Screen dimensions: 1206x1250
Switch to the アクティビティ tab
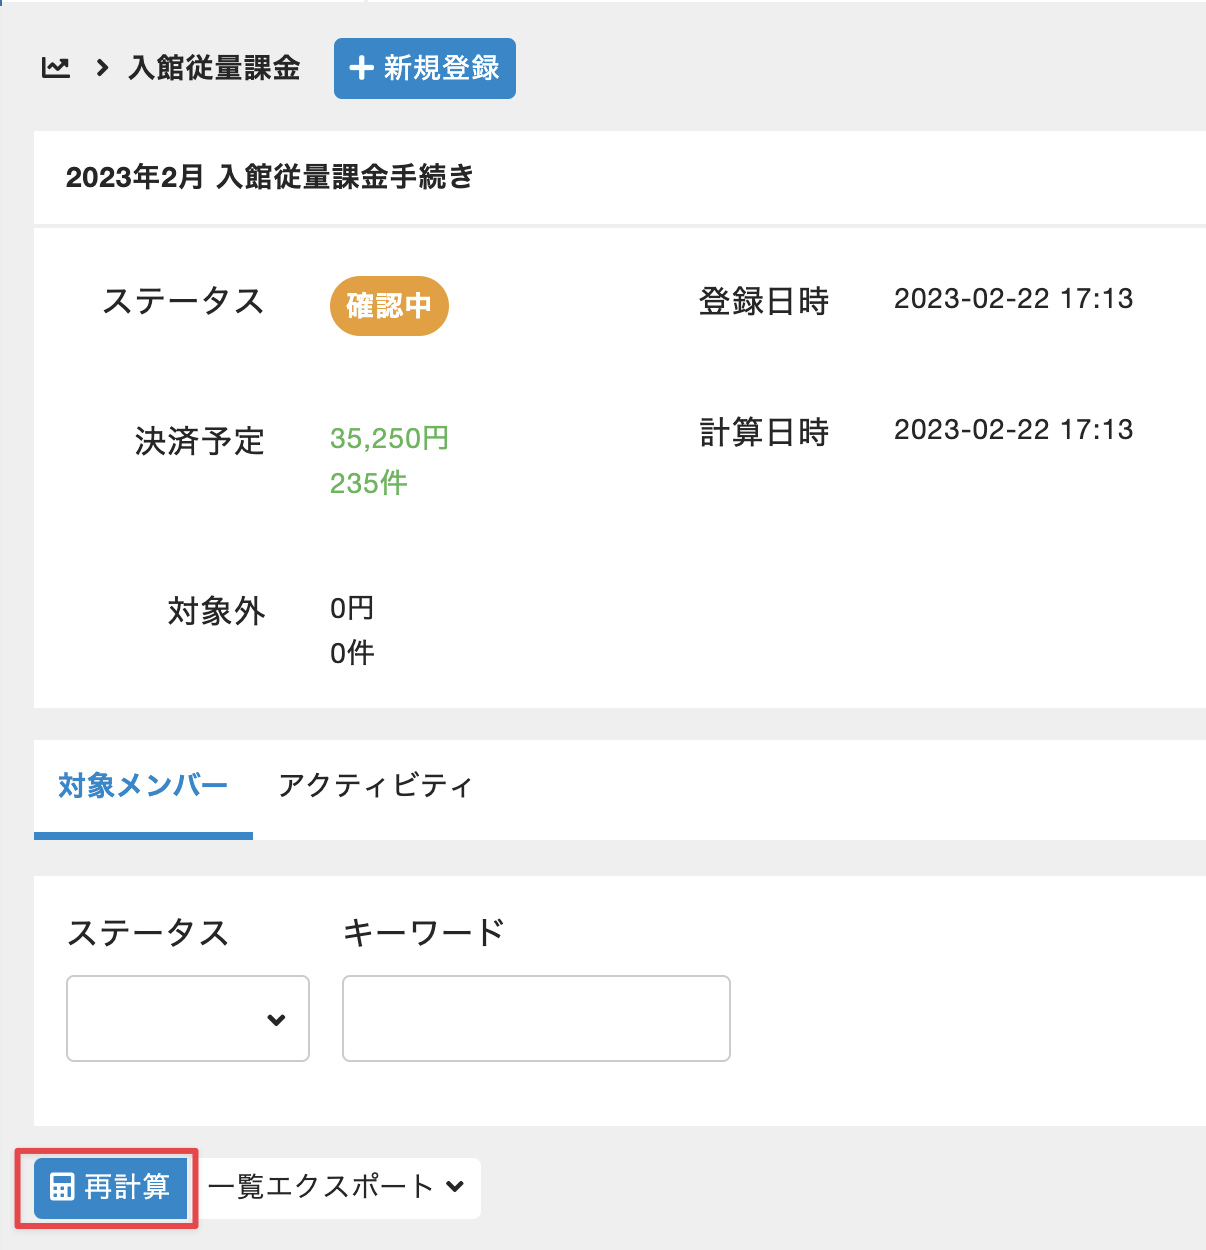coord(374,786)
